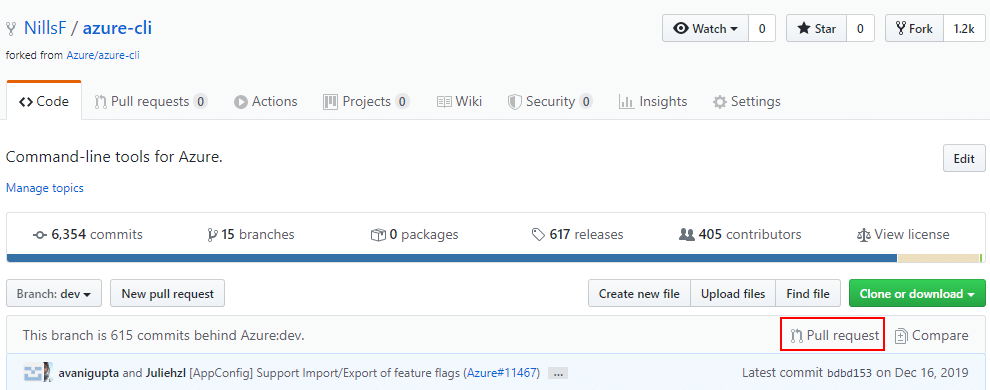Open the Manage topics link
This screenshot has width=990, height=390.
coord(44,188)
